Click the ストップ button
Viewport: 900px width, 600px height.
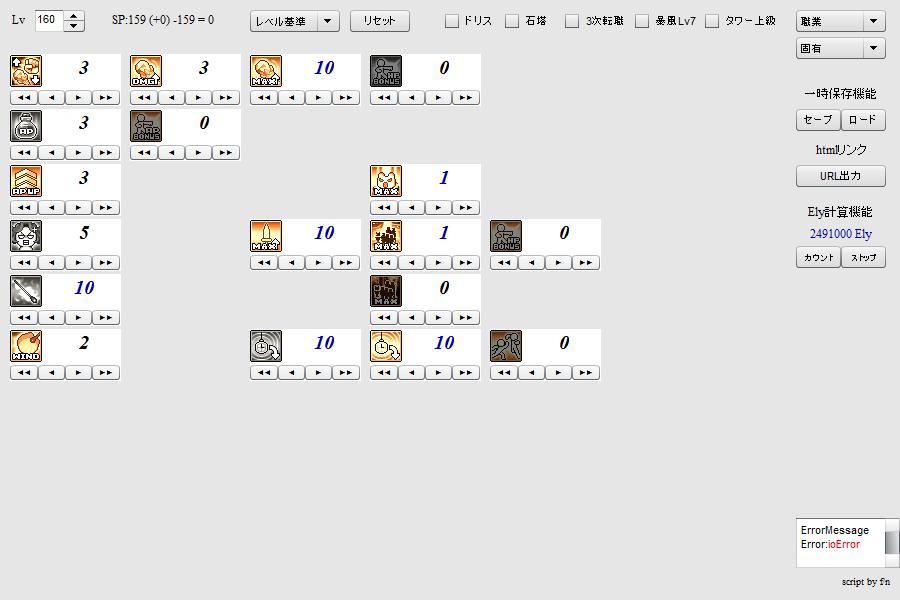tap(863, 257)
